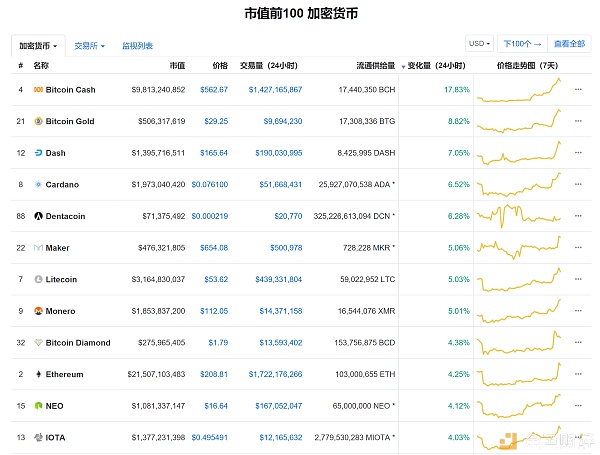Click the Dash logo icon
The height and width of the screenshot is (455, 600).
pos(38,153)
